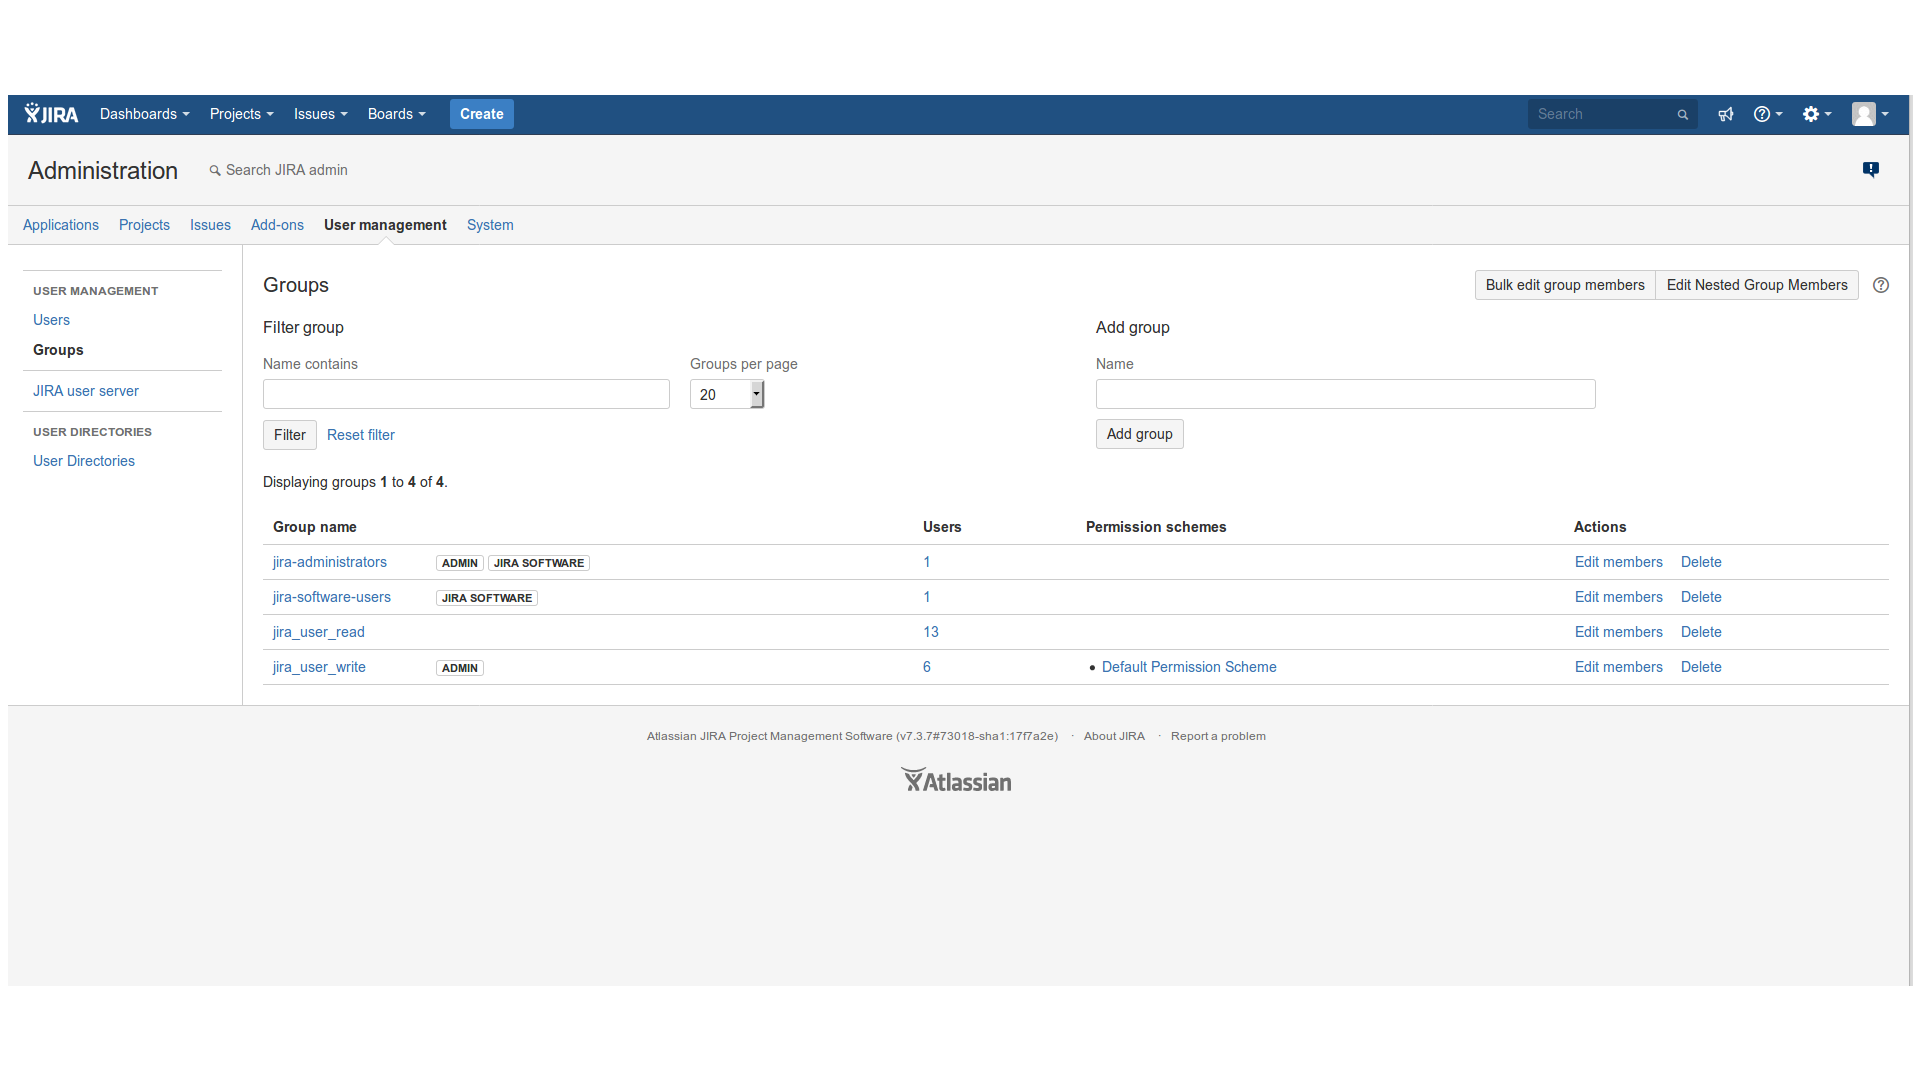
Task: Click Bulk edit group members button
Action: tap(1565, 285)
